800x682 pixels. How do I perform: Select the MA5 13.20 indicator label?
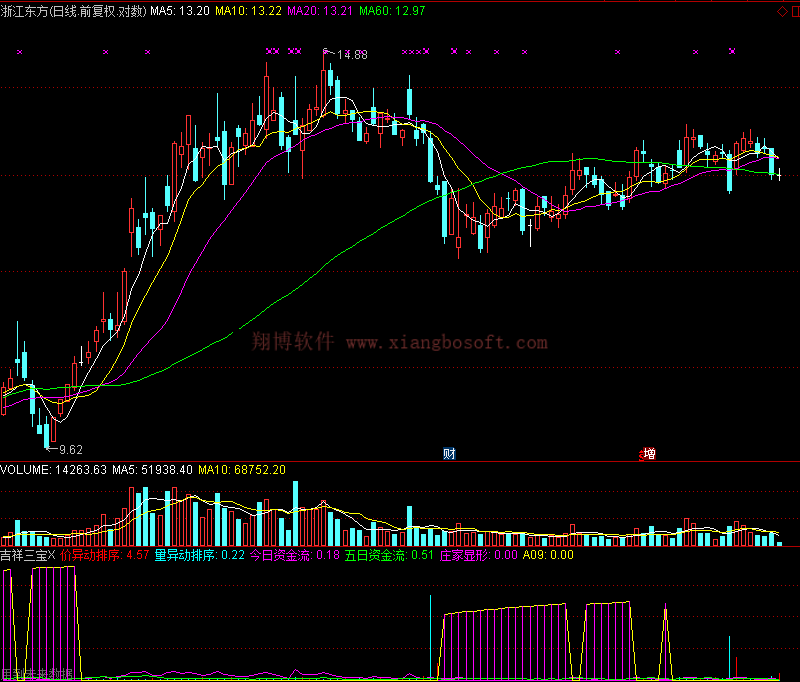[x=180, y=11]
